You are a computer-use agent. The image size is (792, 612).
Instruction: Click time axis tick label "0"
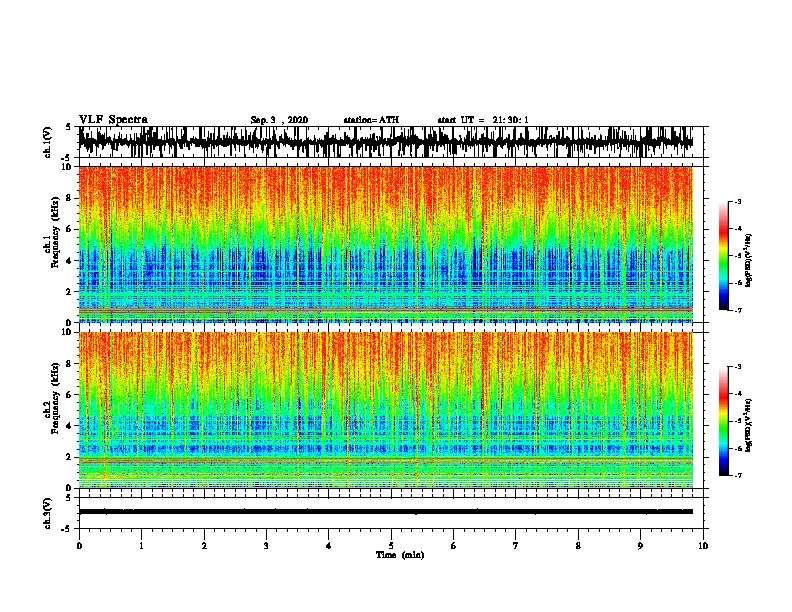point(79,546)
